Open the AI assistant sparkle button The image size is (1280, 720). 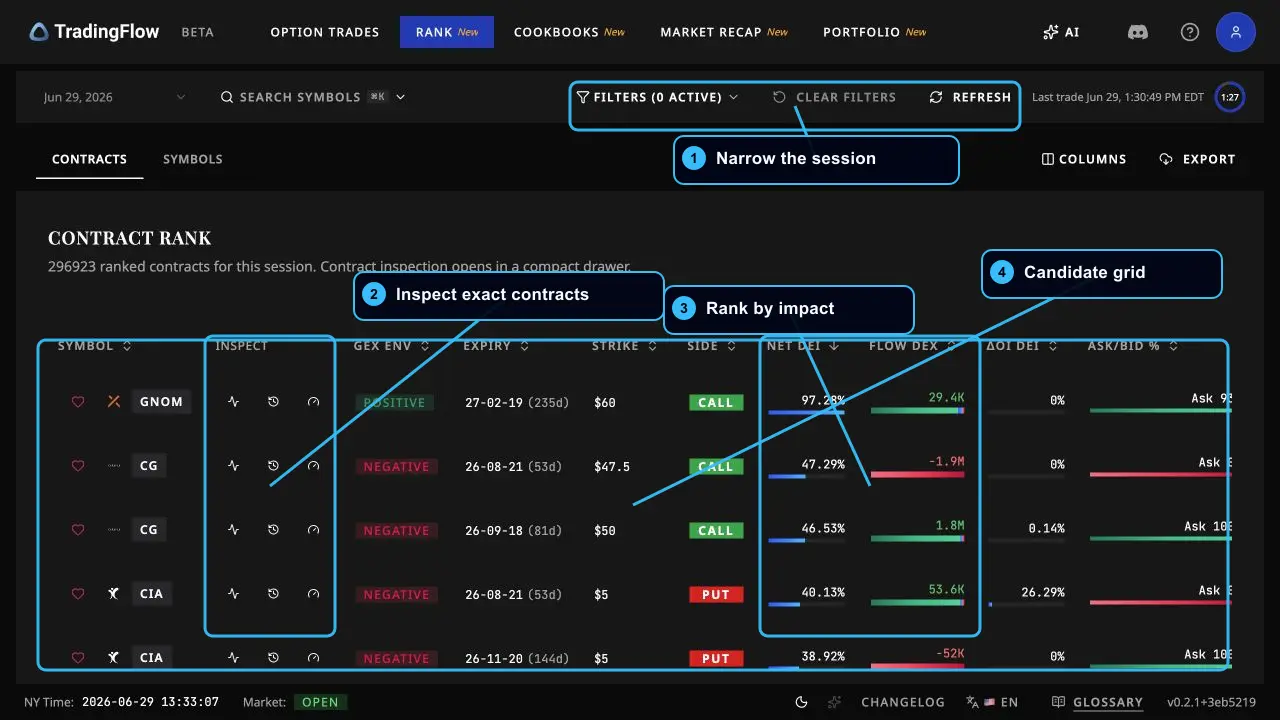pos(1061,32)
